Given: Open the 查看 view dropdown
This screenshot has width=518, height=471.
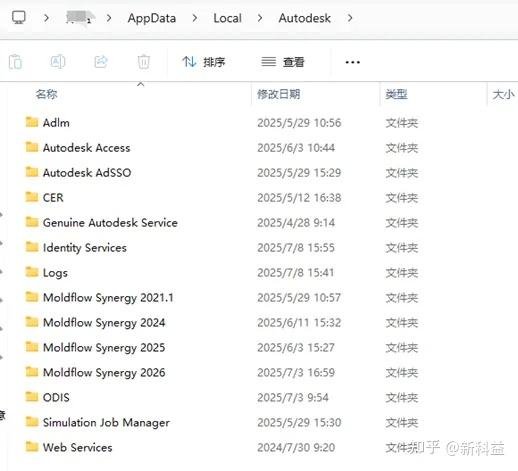Looking at the screenshot, I should [283, 62].
